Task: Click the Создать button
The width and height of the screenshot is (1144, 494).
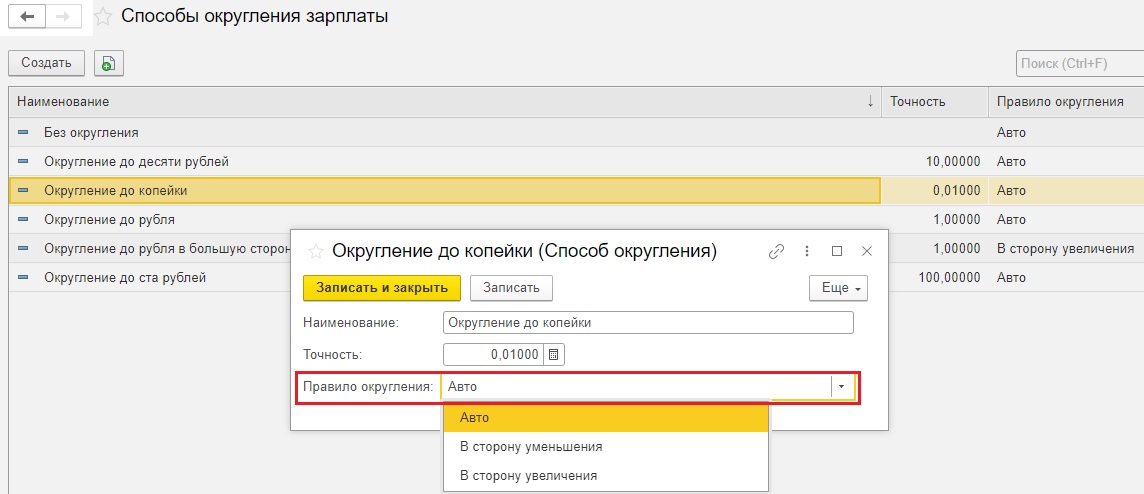Action: tap(47, 63)
